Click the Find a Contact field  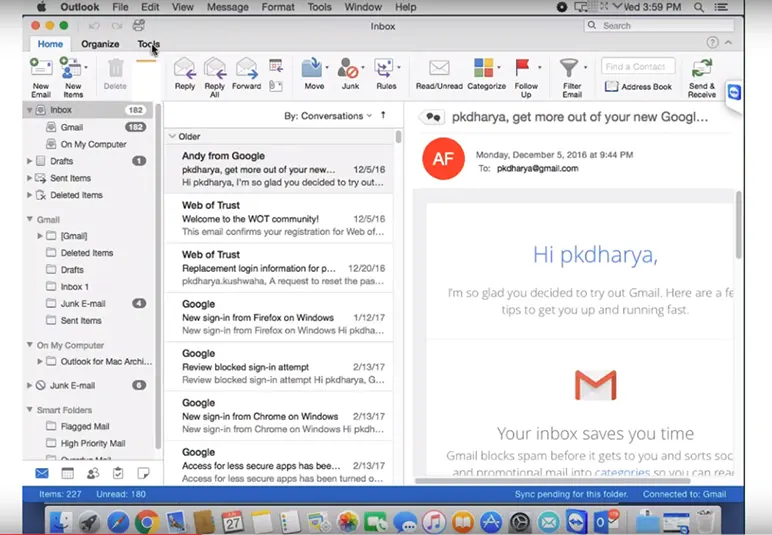coord(638,66)
